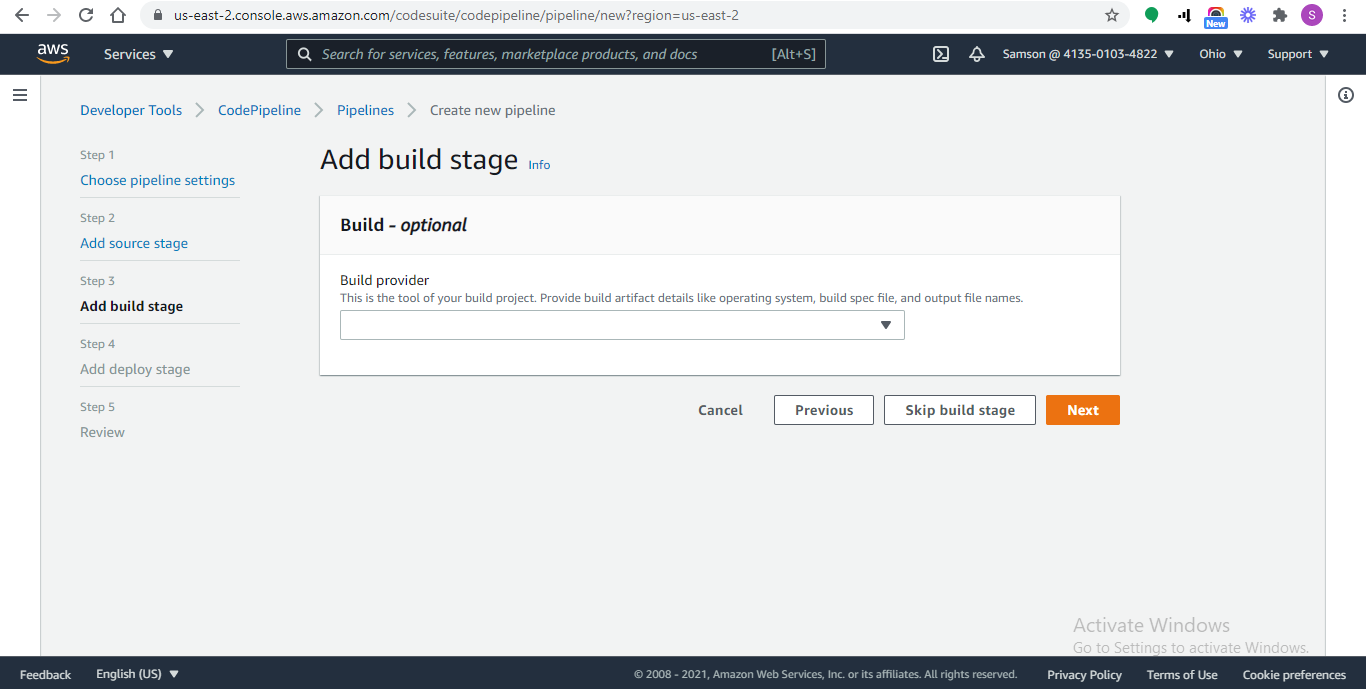Screen dimensions: 1366x689
Task: Go to Pipelines via the breadcrumb link
Action: point(365,110)
